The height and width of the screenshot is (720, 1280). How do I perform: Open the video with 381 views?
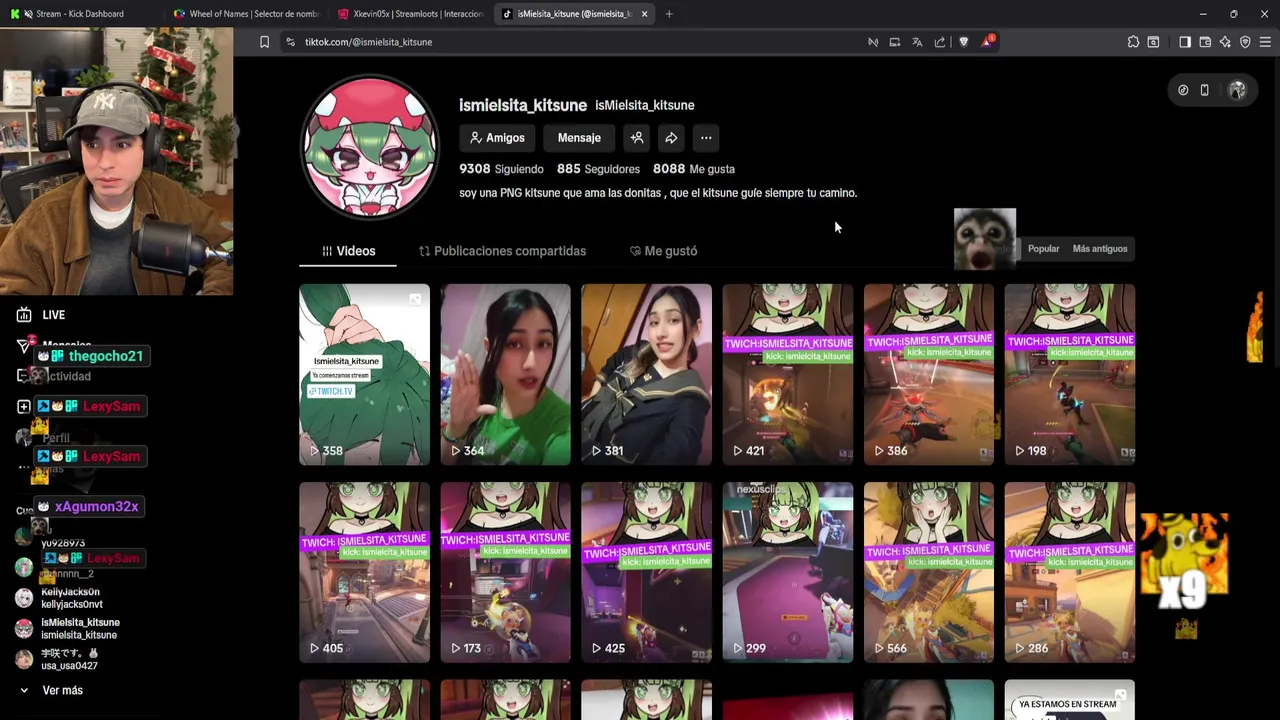pyautogui.click(x=646, y=374)
